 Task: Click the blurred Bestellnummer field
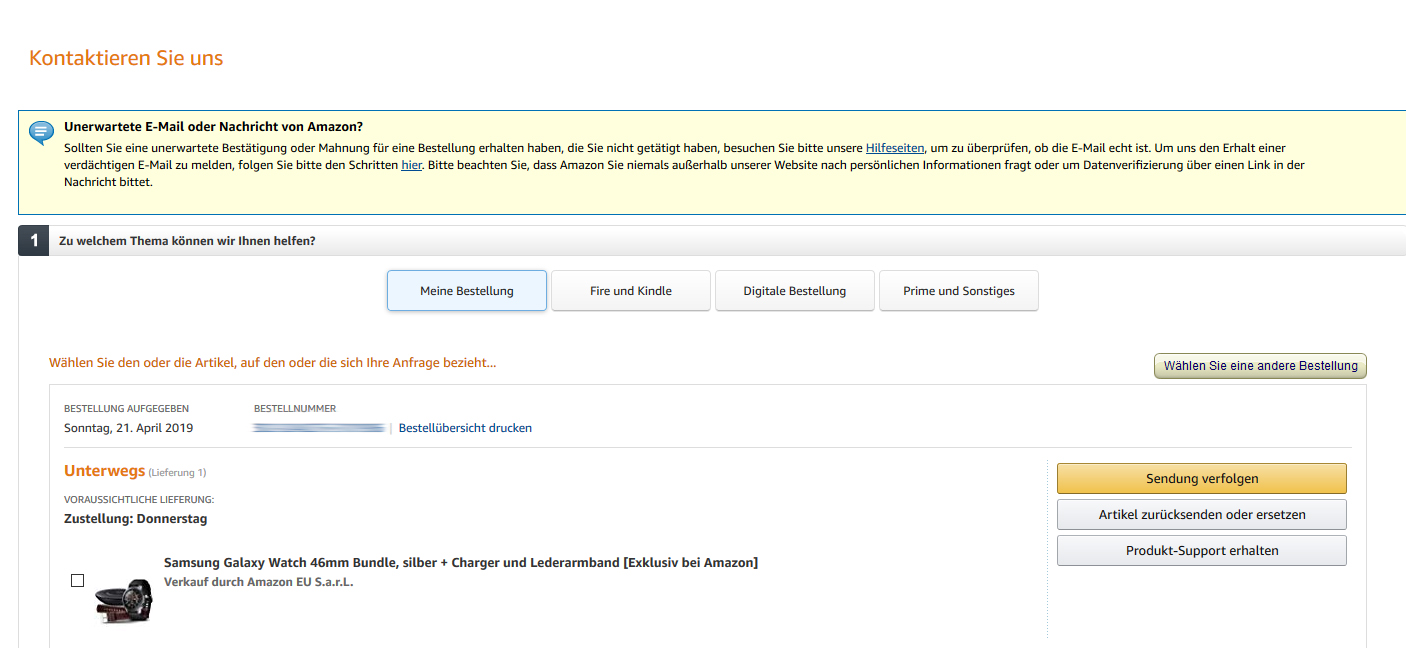coord(318,426)
